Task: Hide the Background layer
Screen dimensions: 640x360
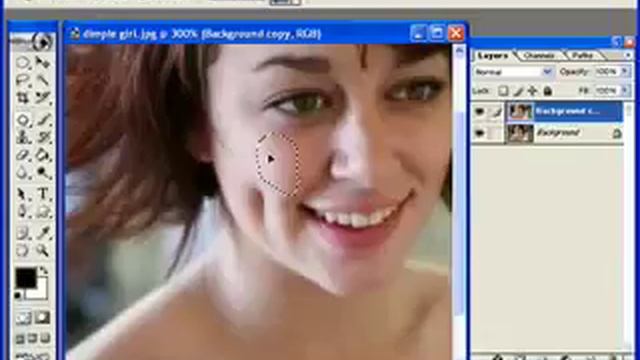Action: pyautogui.click(x=479, y=133)
